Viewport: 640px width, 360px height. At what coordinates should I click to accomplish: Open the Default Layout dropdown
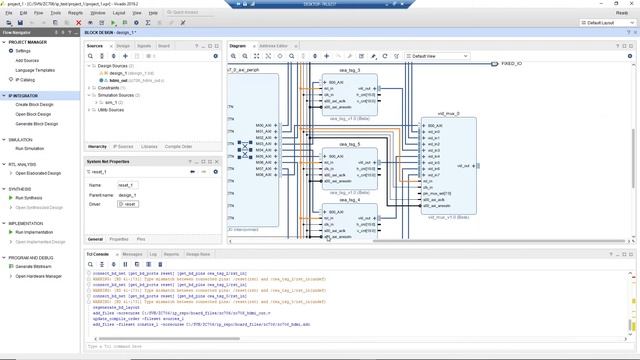pos(607,23)
